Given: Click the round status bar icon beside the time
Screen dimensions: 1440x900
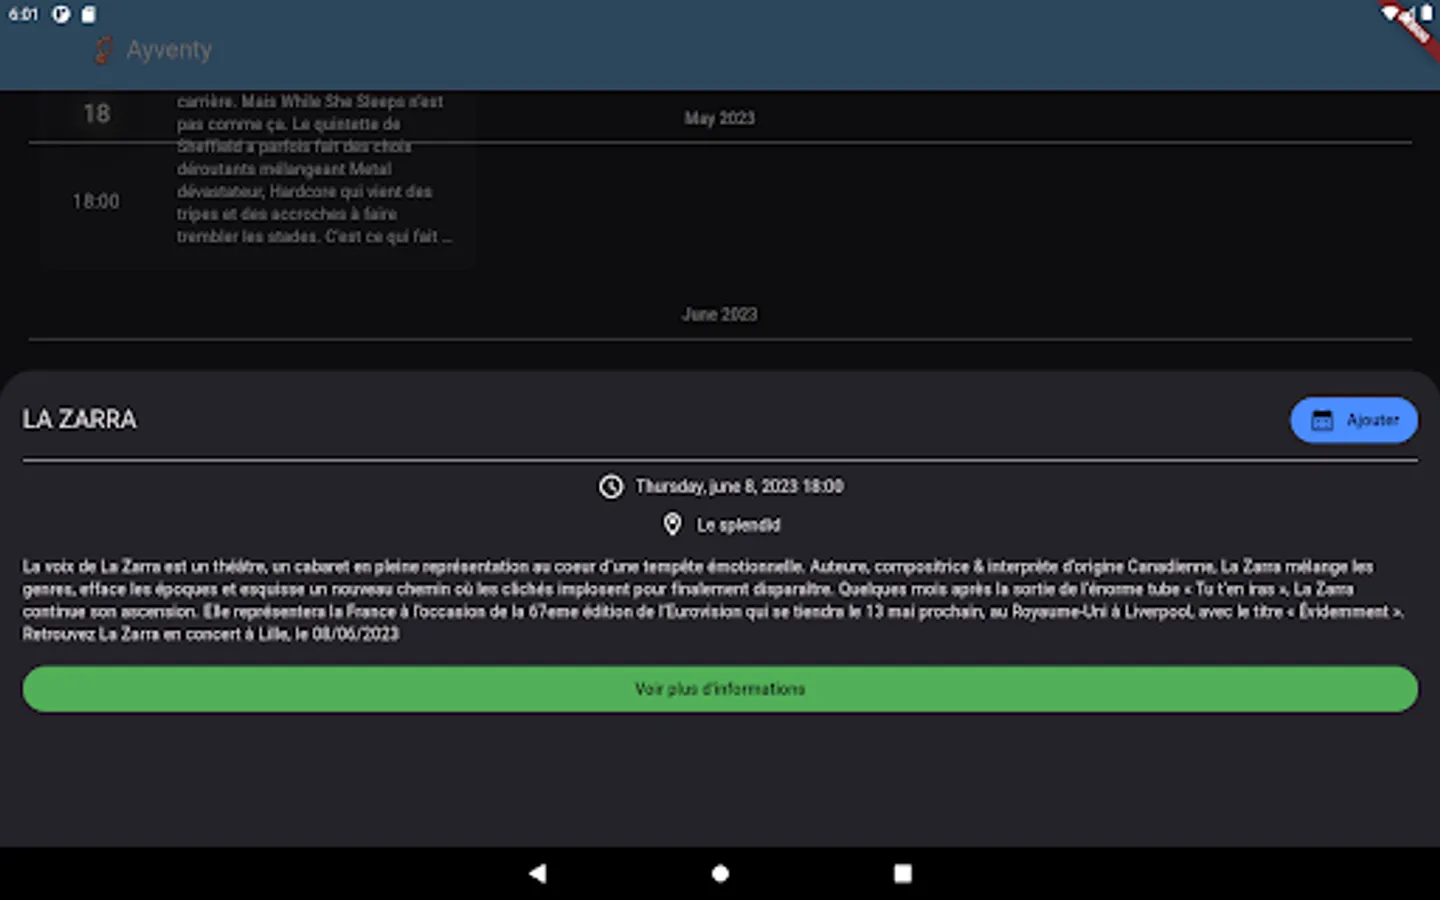Looking at the screenshot, I should coord(61,14).
